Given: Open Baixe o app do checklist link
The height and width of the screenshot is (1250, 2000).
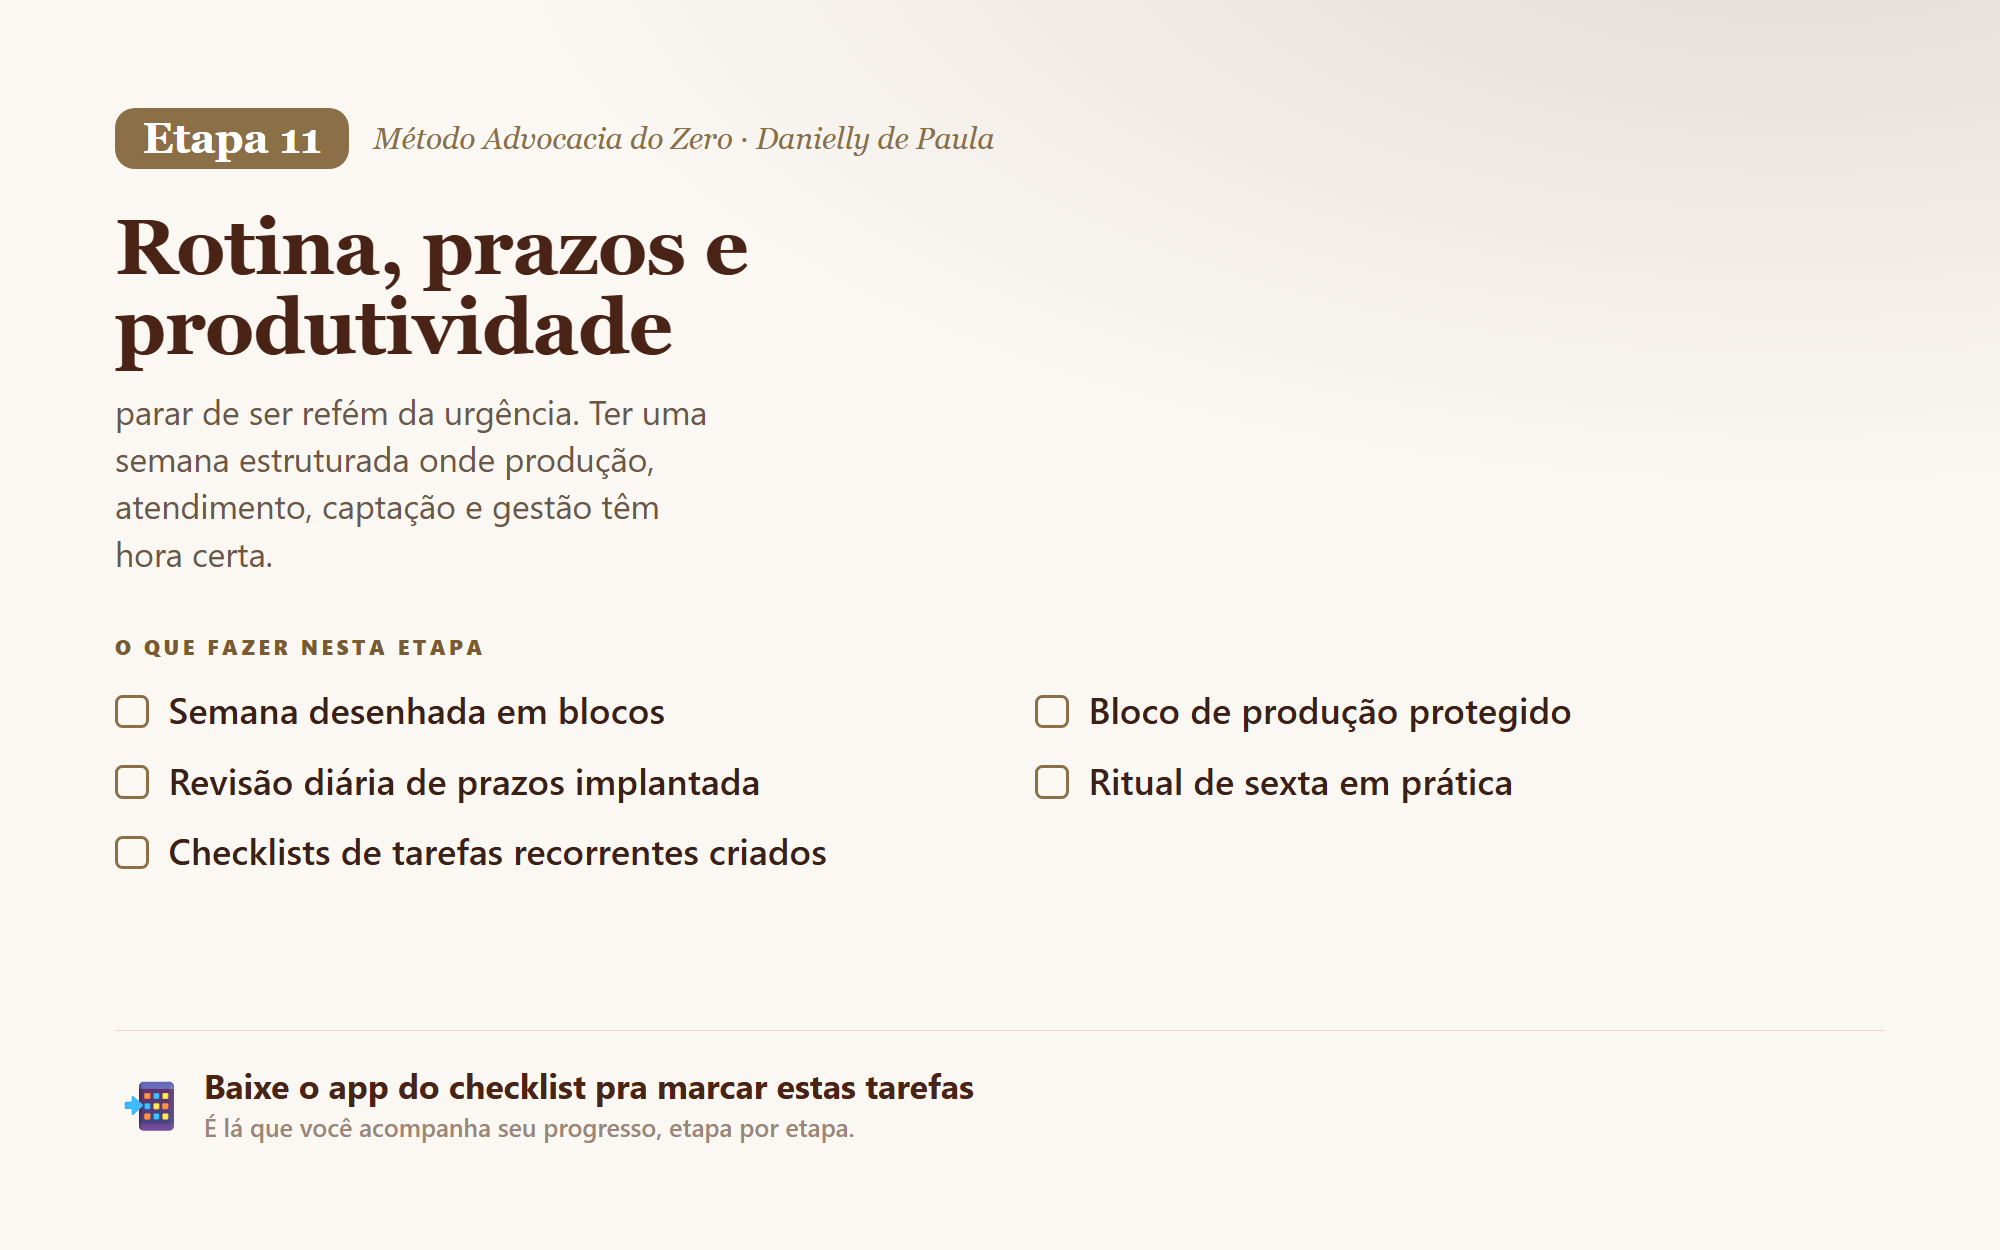Looking at the screenshot, I should [x=589, y=1087].
